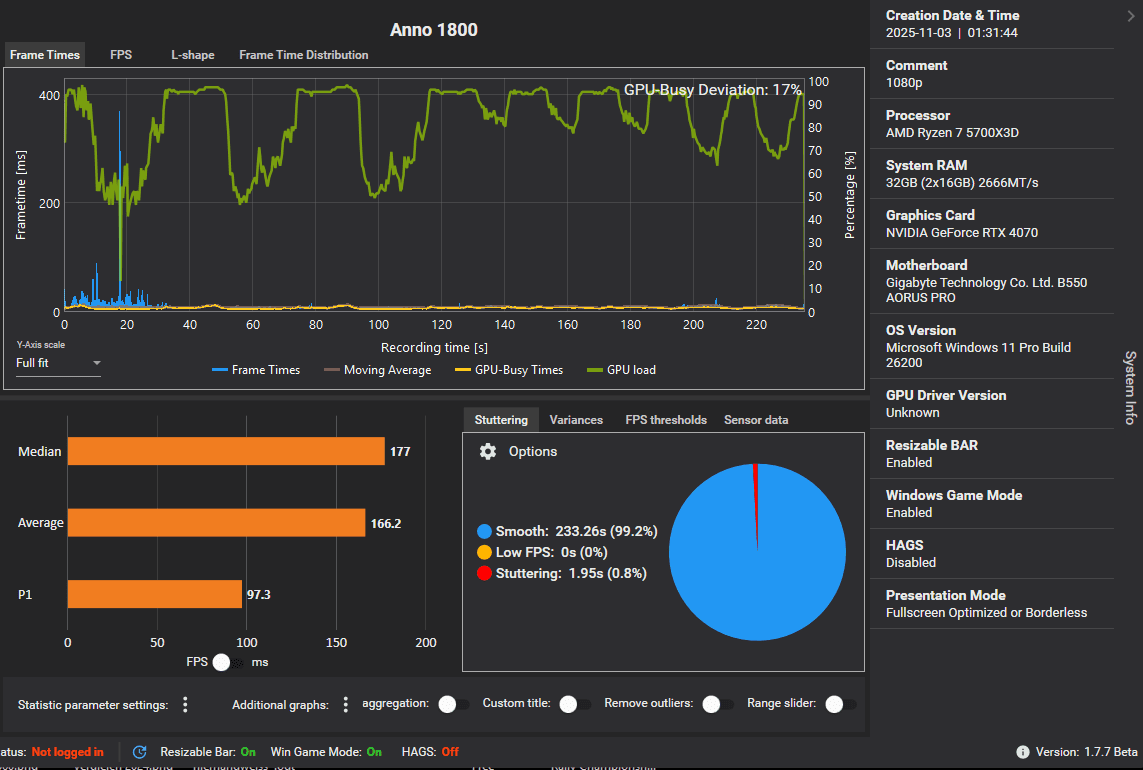The image size is (1143, 770).
Task: Switch to the FPS tab
Action: pos(121,55)
